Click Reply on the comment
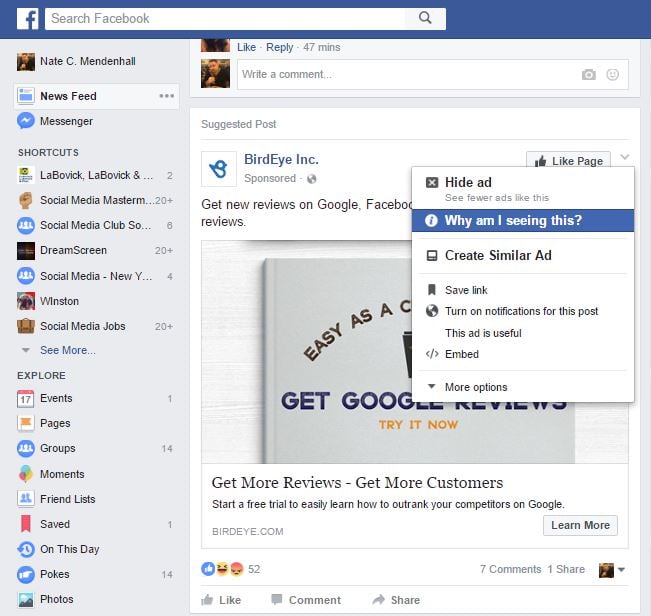Image resolution: width=651 pixels, height=616 pixels. (279, 47)
